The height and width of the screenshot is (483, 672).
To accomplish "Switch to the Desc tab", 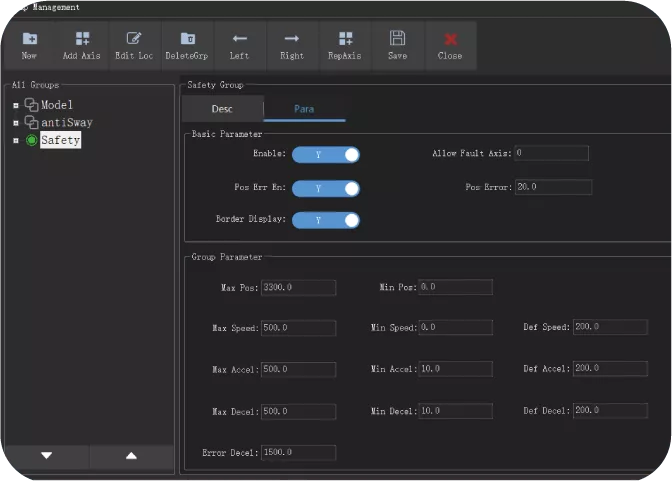I will (222, 109).
